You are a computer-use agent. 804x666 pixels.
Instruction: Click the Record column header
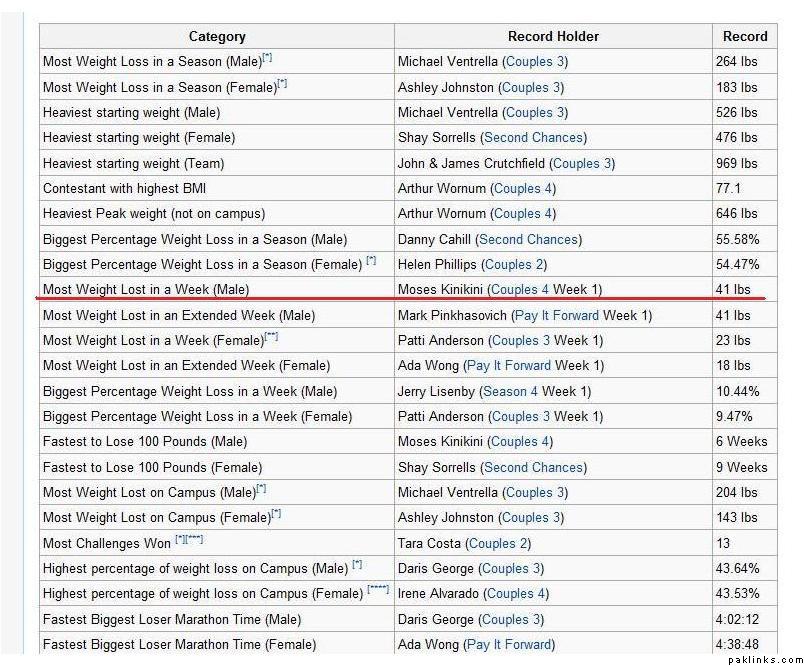tap(745, 36)
